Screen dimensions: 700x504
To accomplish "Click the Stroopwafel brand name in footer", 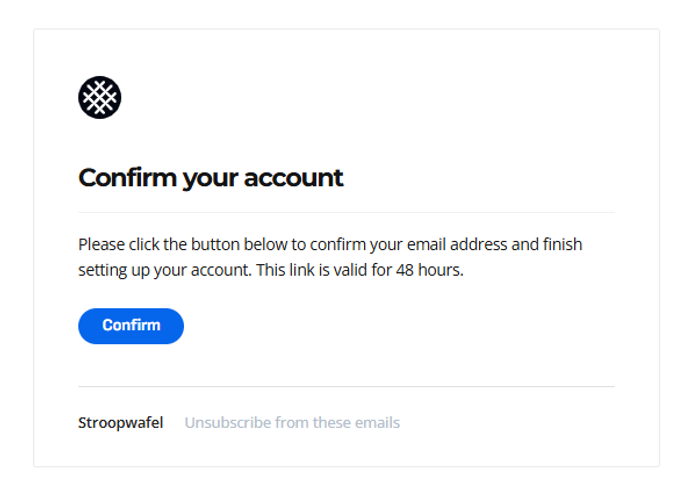I will tap(120, 422).
